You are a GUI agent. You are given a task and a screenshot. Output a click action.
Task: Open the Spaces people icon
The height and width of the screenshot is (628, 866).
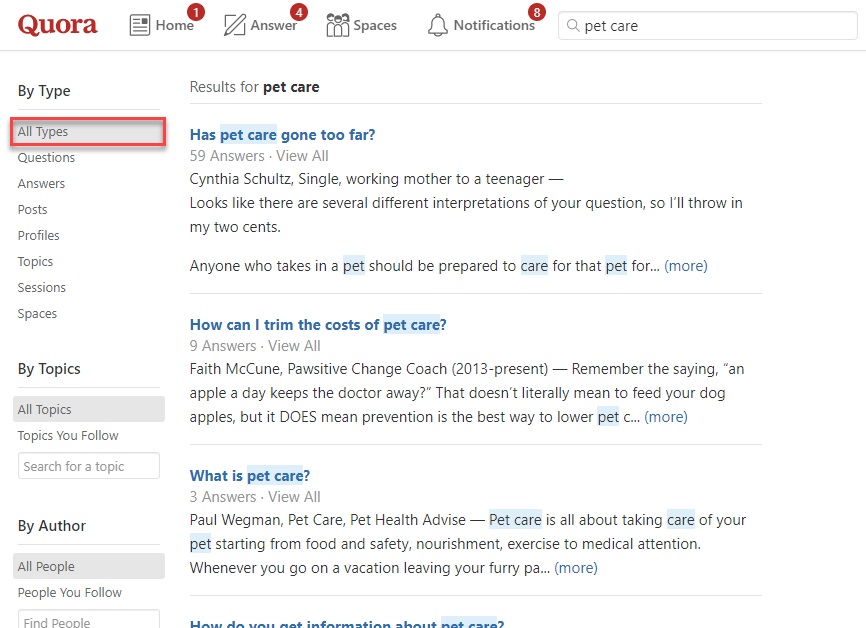coord(337,25)
